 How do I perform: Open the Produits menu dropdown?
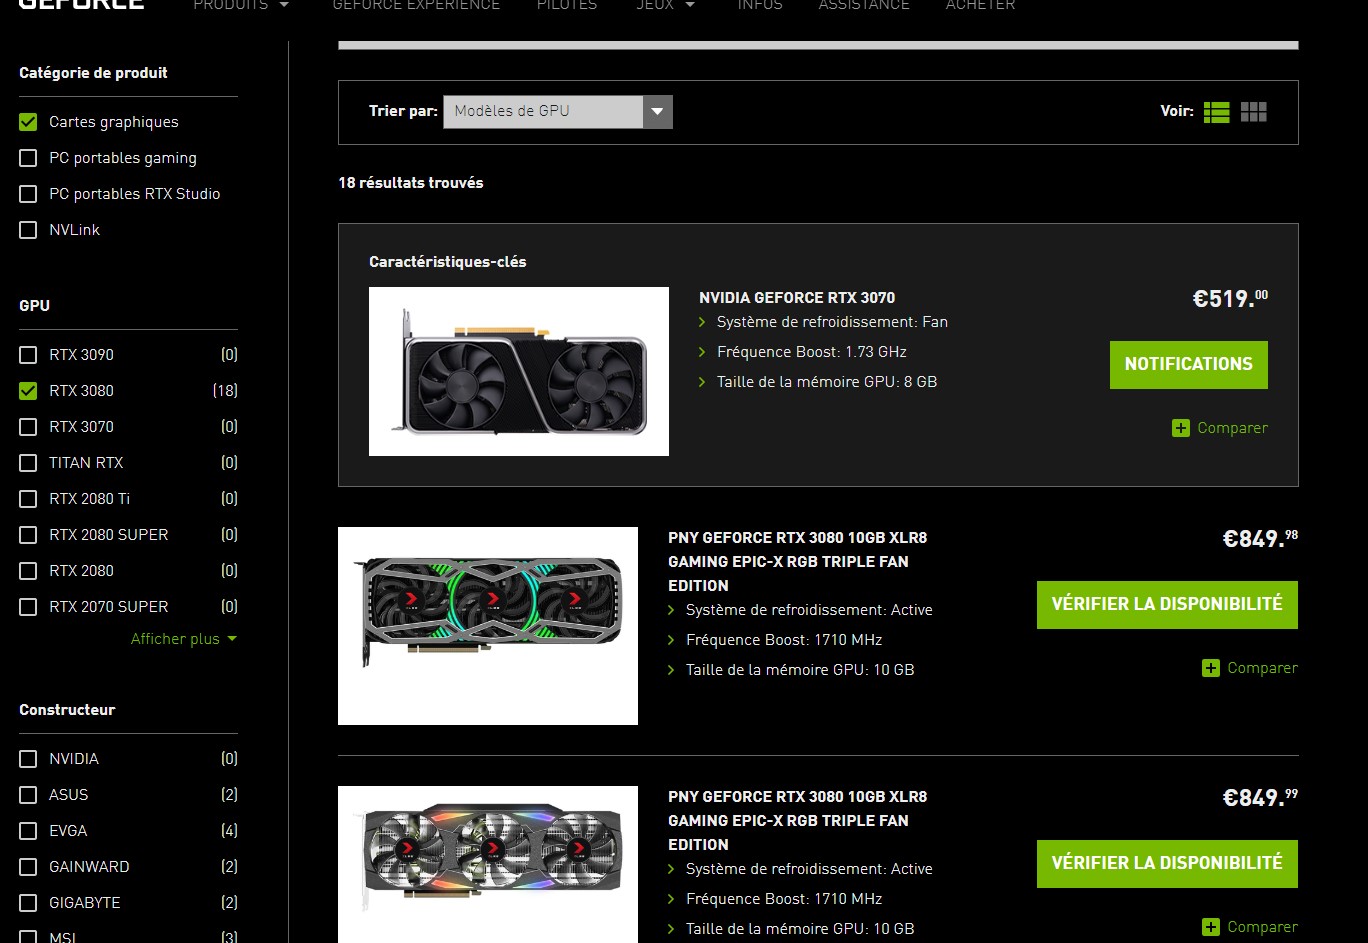(241, 5)
